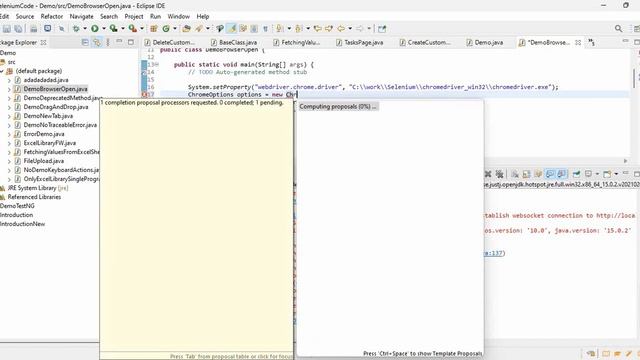
Task: Click the New Java Package icon
Action: pos(154,29)
